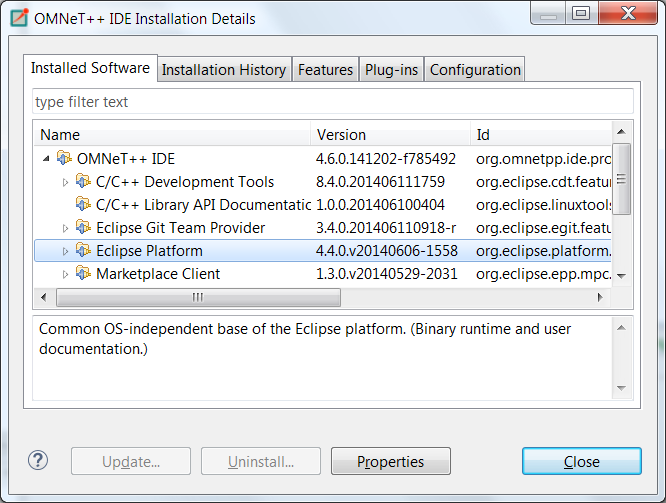The width and height of the screenshot is (666, 503).
Task: Click the Marketplace Client feature icon
Action: [x=83, y=273]
